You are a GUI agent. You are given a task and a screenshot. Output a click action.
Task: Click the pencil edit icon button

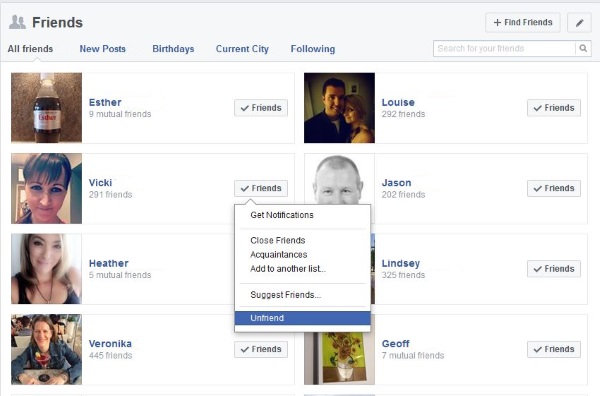coord(579,23)
